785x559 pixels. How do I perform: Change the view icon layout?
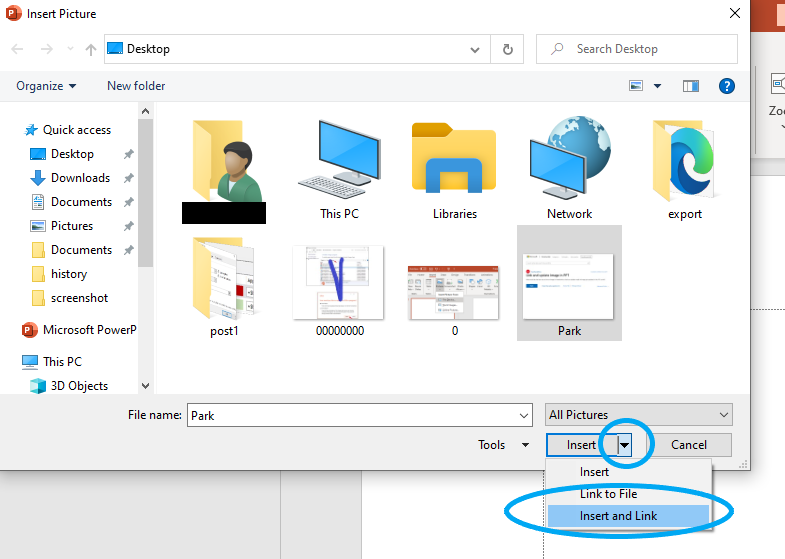[636, 86]
